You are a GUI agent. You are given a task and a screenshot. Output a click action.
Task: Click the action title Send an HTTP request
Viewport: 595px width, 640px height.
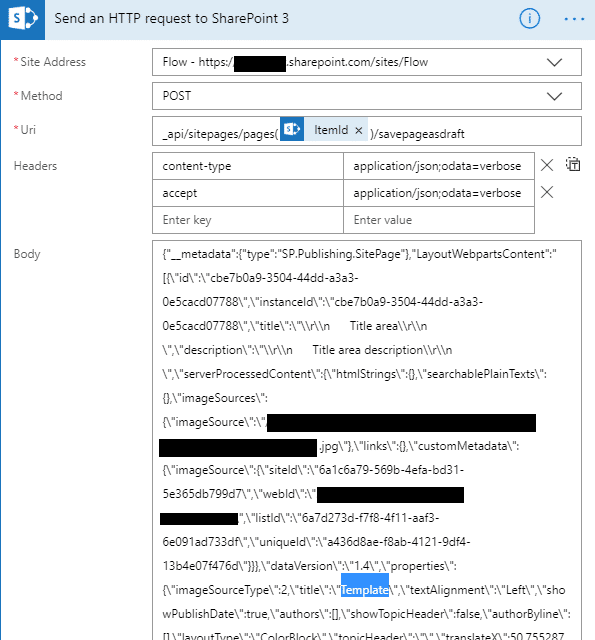point(171,19)
